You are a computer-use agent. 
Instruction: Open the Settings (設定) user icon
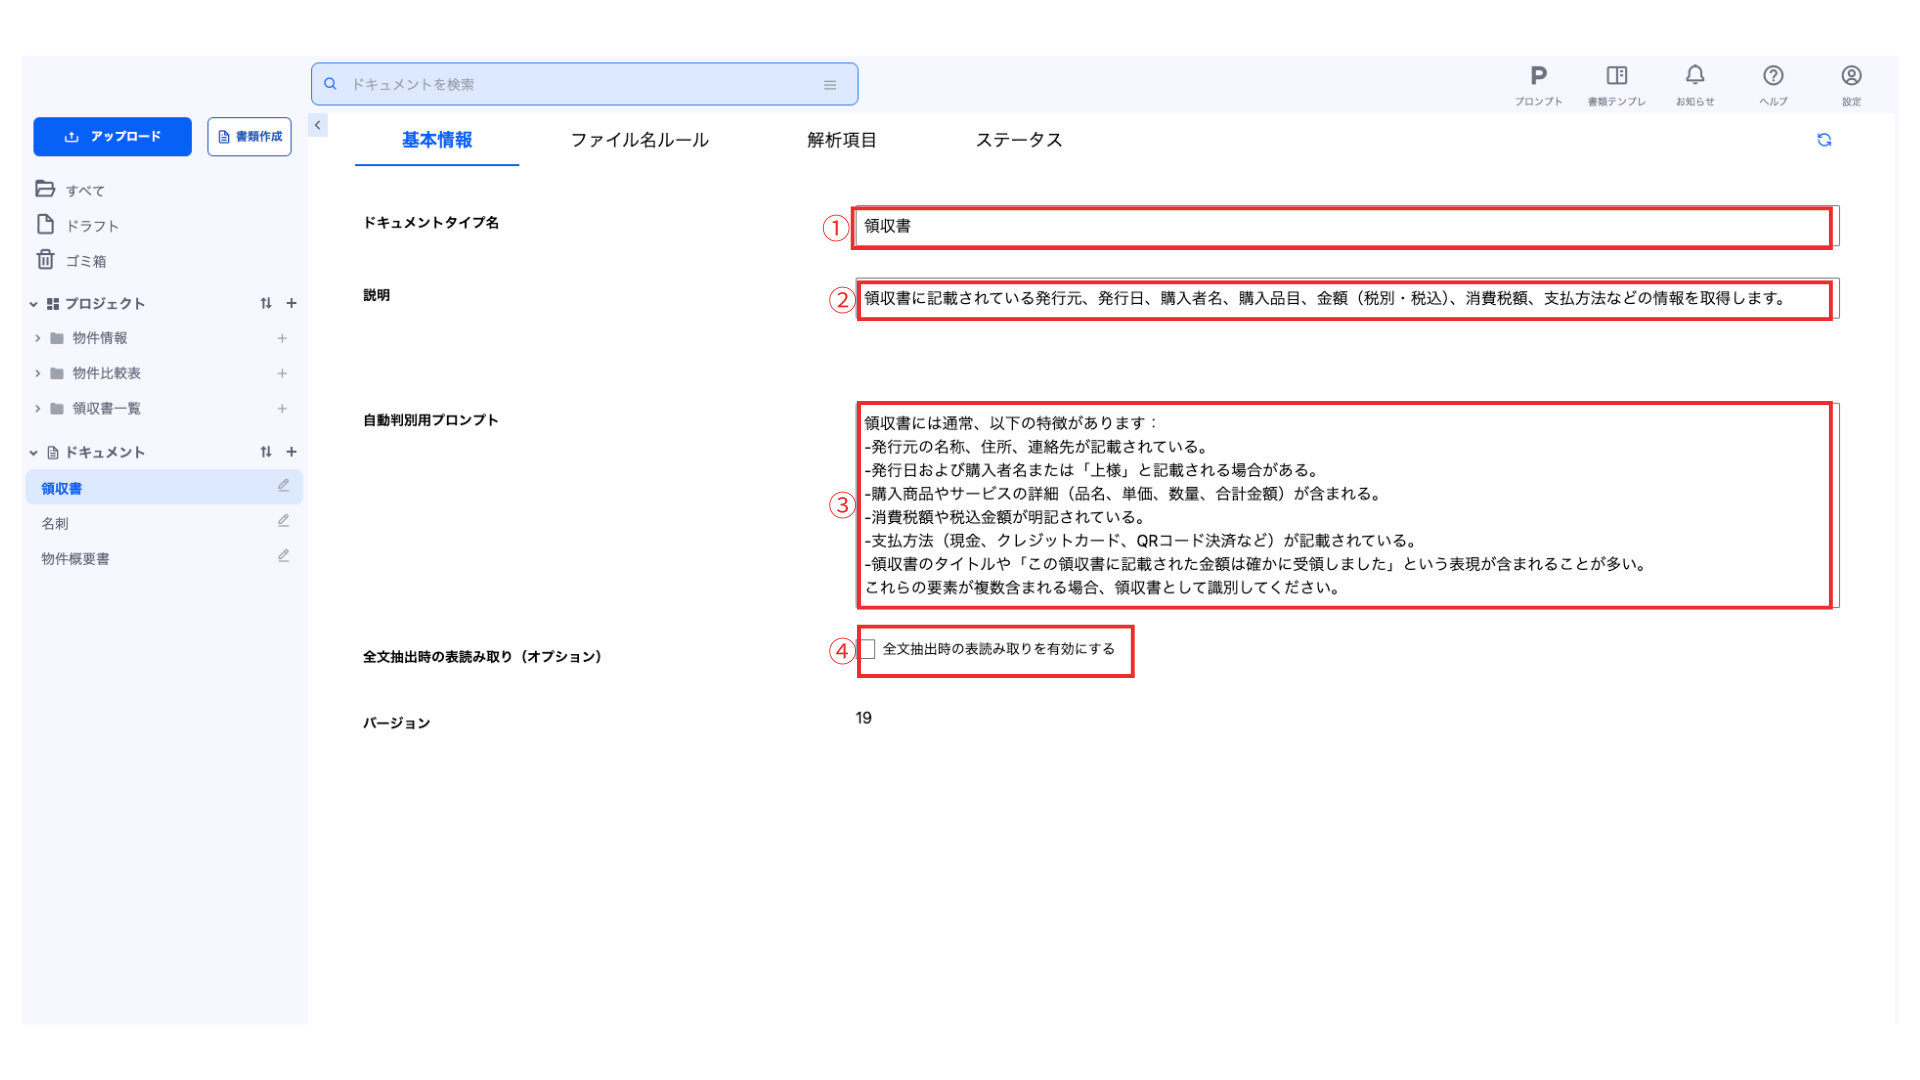[1851, 77]
